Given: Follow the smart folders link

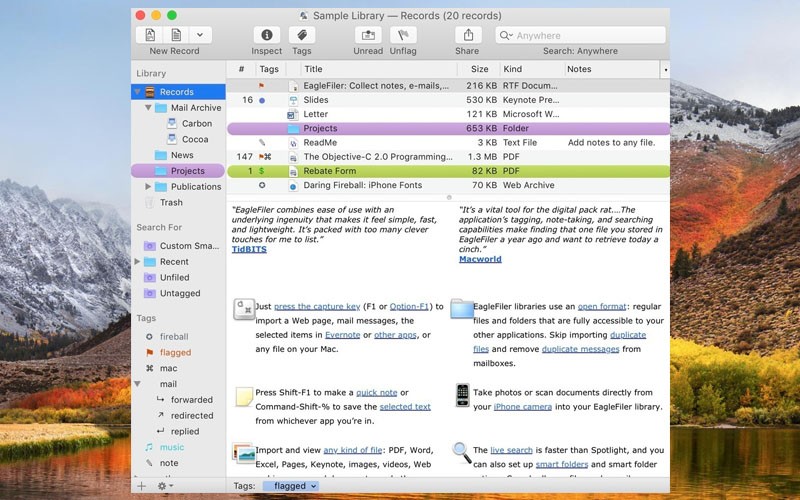Looking at the screenshot, I should pyautogui.click(x=562, y=465).
